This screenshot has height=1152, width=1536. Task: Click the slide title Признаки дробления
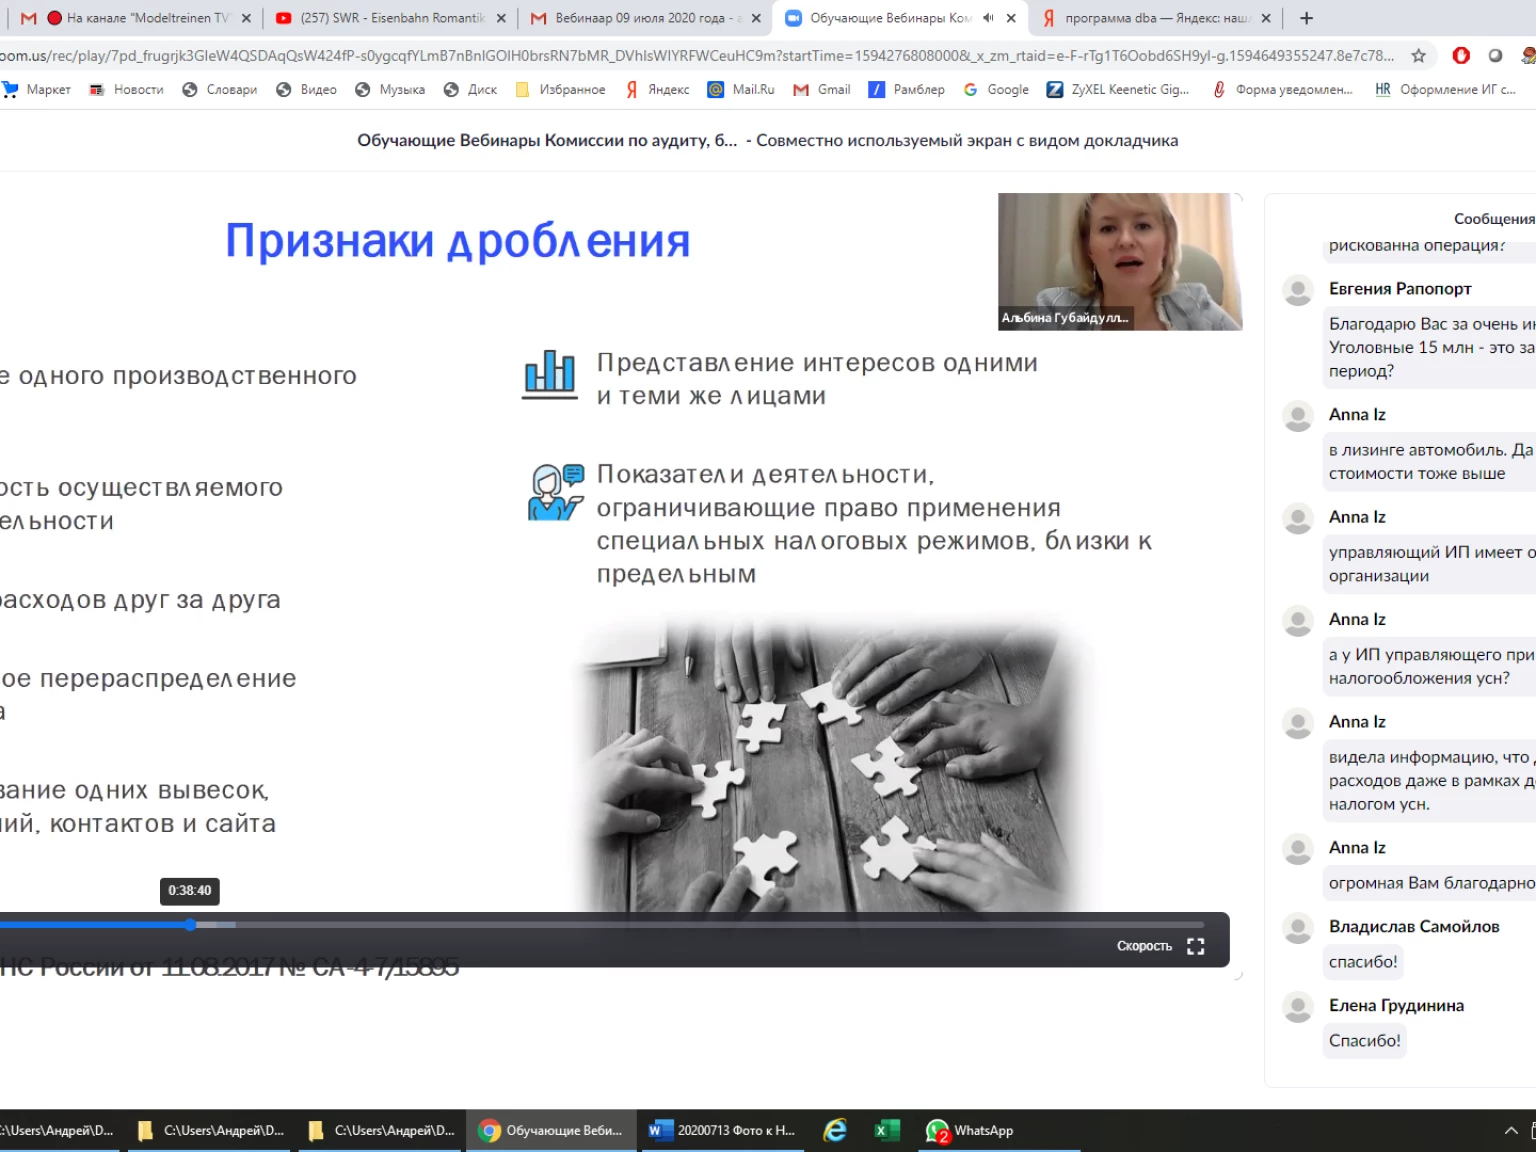[458, 241]
